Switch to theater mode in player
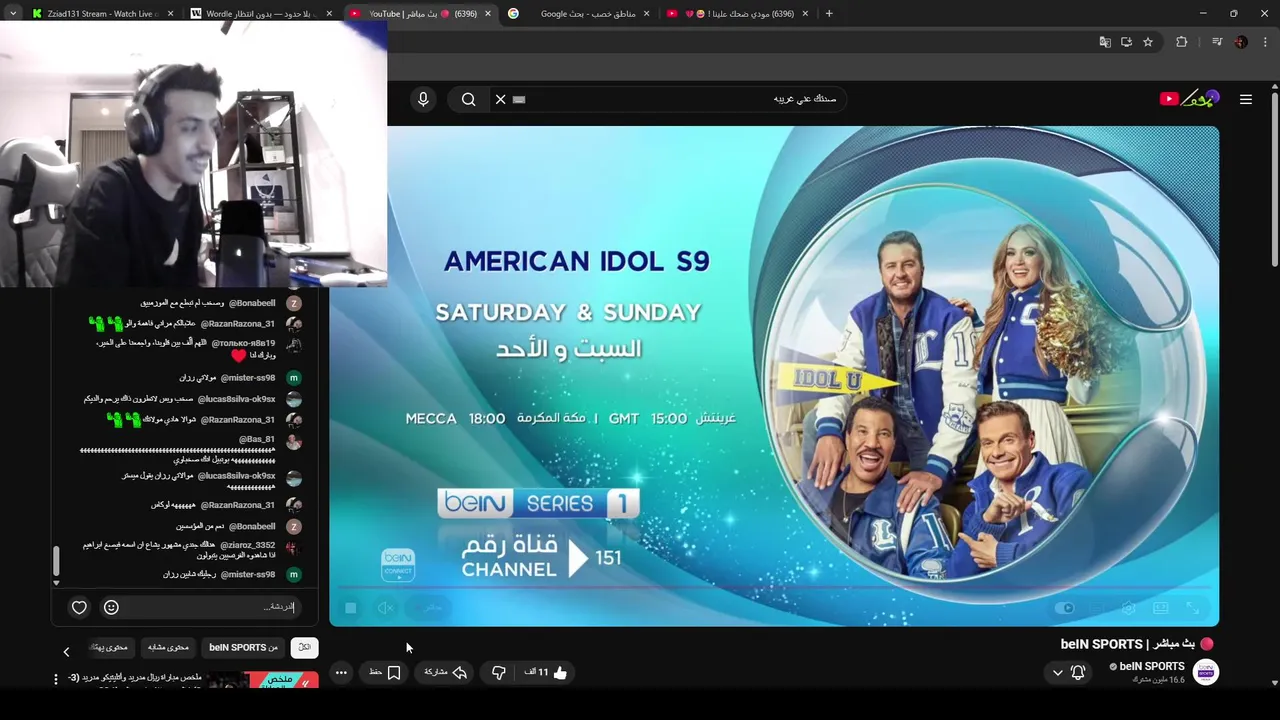1280x720 pixels. coord(1161,607)
